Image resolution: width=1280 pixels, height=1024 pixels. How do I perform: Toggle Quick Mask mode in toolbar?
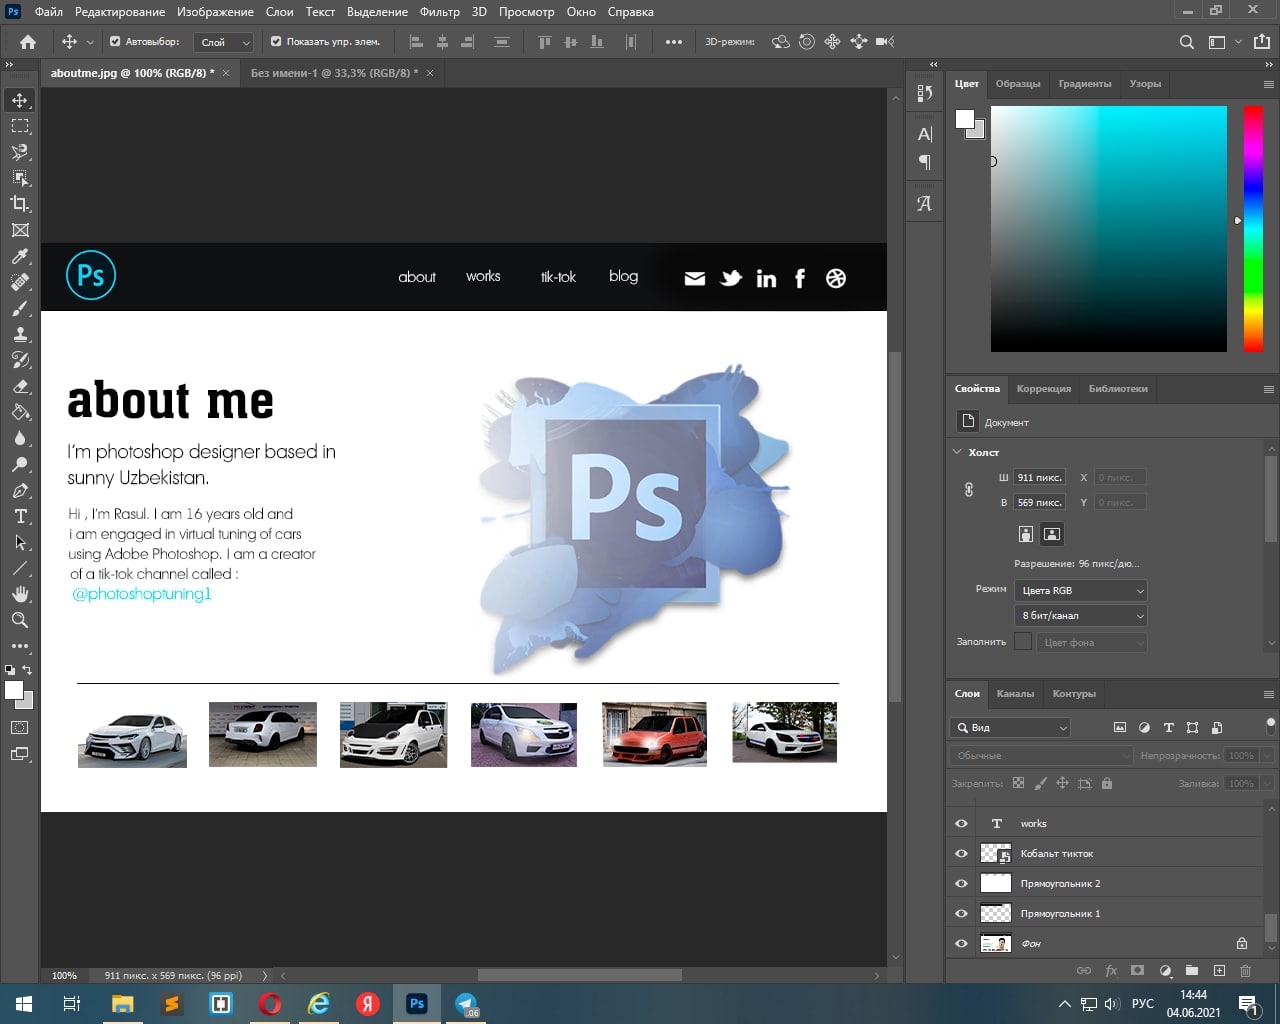tap(20, 728)
